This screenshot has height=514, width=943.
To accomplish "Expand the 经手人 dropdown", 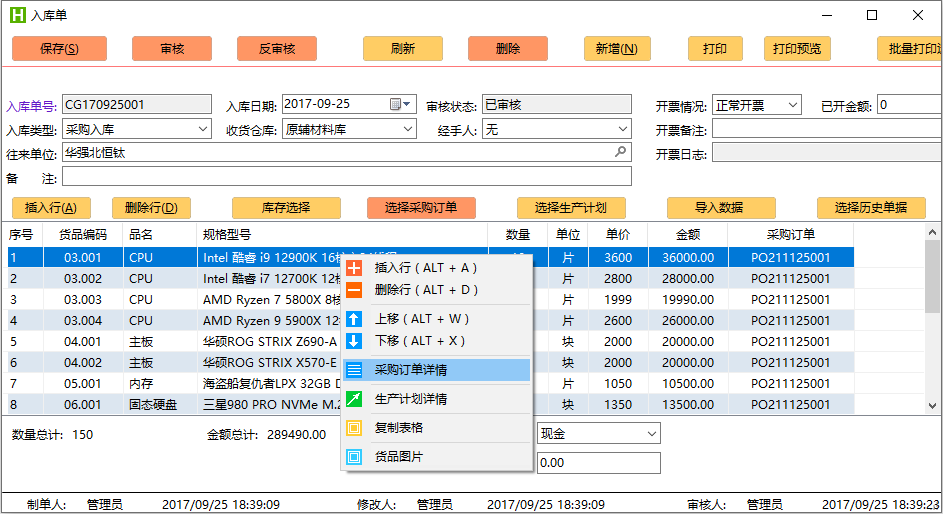I will (623, 129).
